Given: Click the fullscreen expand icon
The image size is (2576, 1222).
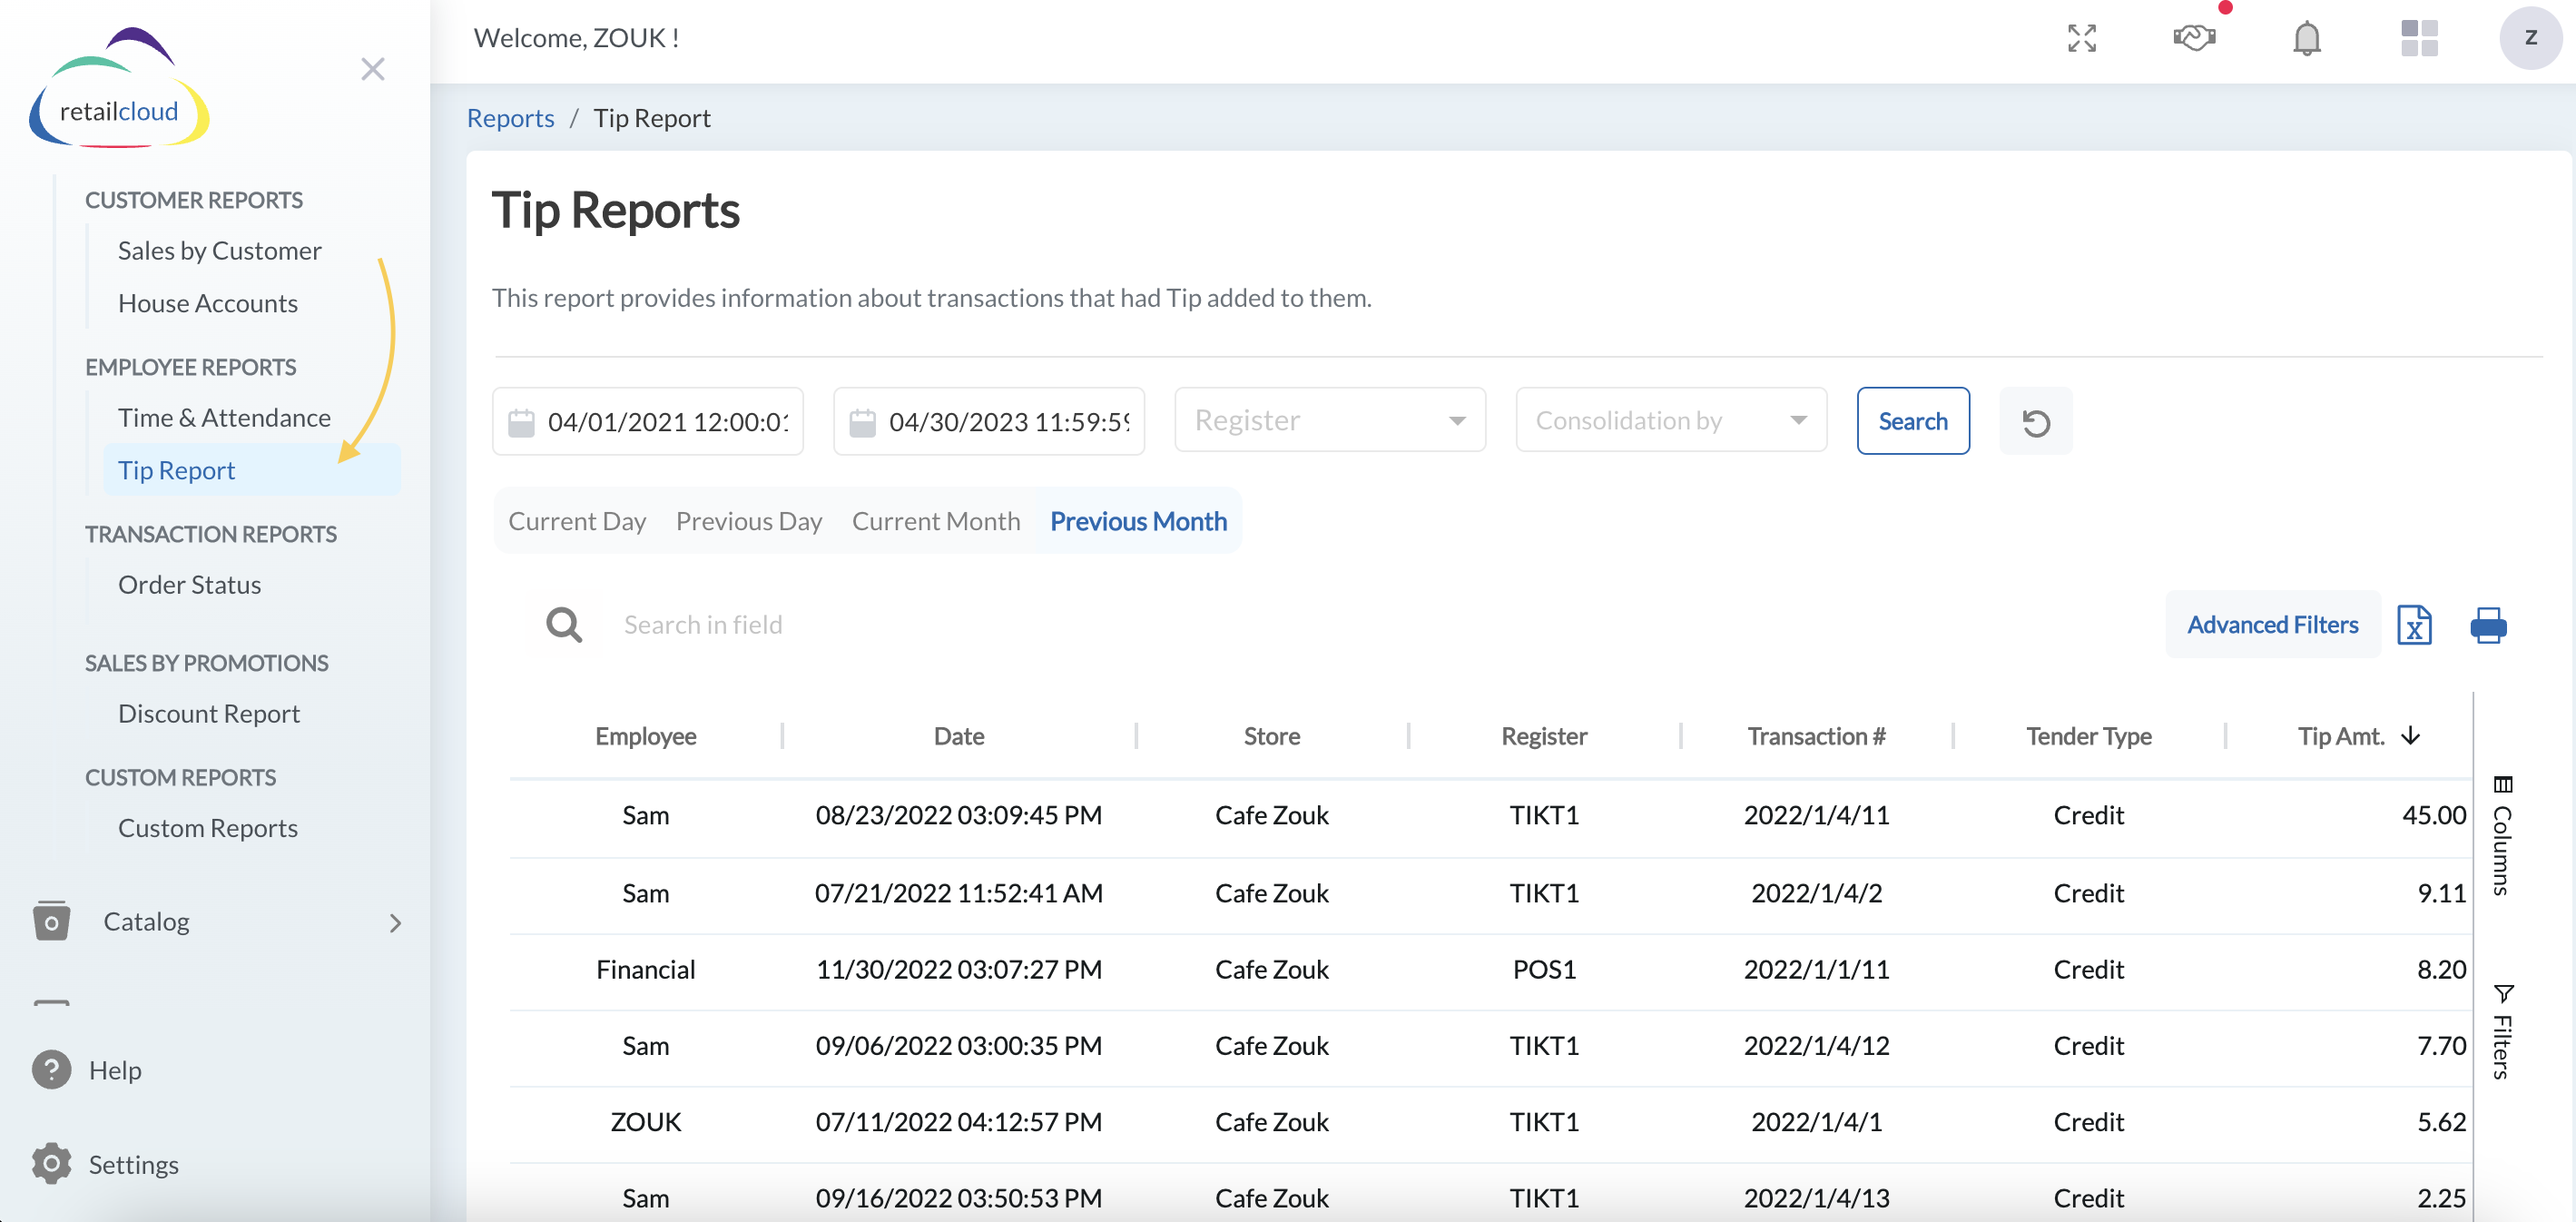Looking at the screenshot, I should pos(2081,38).
